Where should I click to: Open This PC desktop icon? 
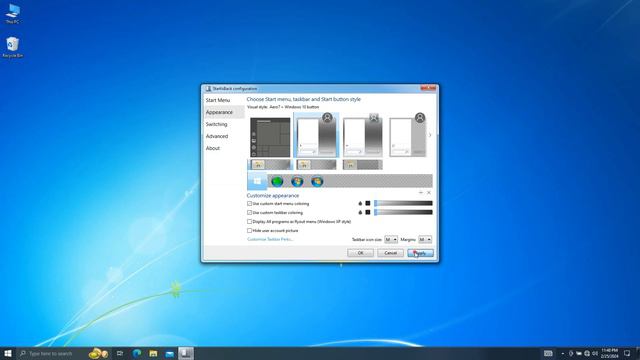click(12, 13)
